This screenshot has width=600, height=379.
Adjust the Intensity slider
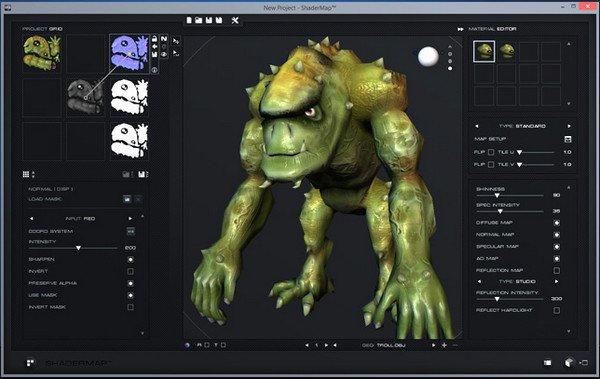[x=73, y=248]
